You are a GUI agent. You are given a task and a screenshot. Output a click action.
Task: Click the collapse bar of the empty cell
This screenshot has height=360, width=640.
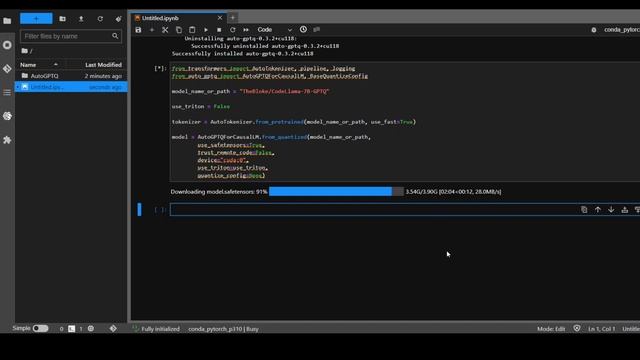coord(139,210)
